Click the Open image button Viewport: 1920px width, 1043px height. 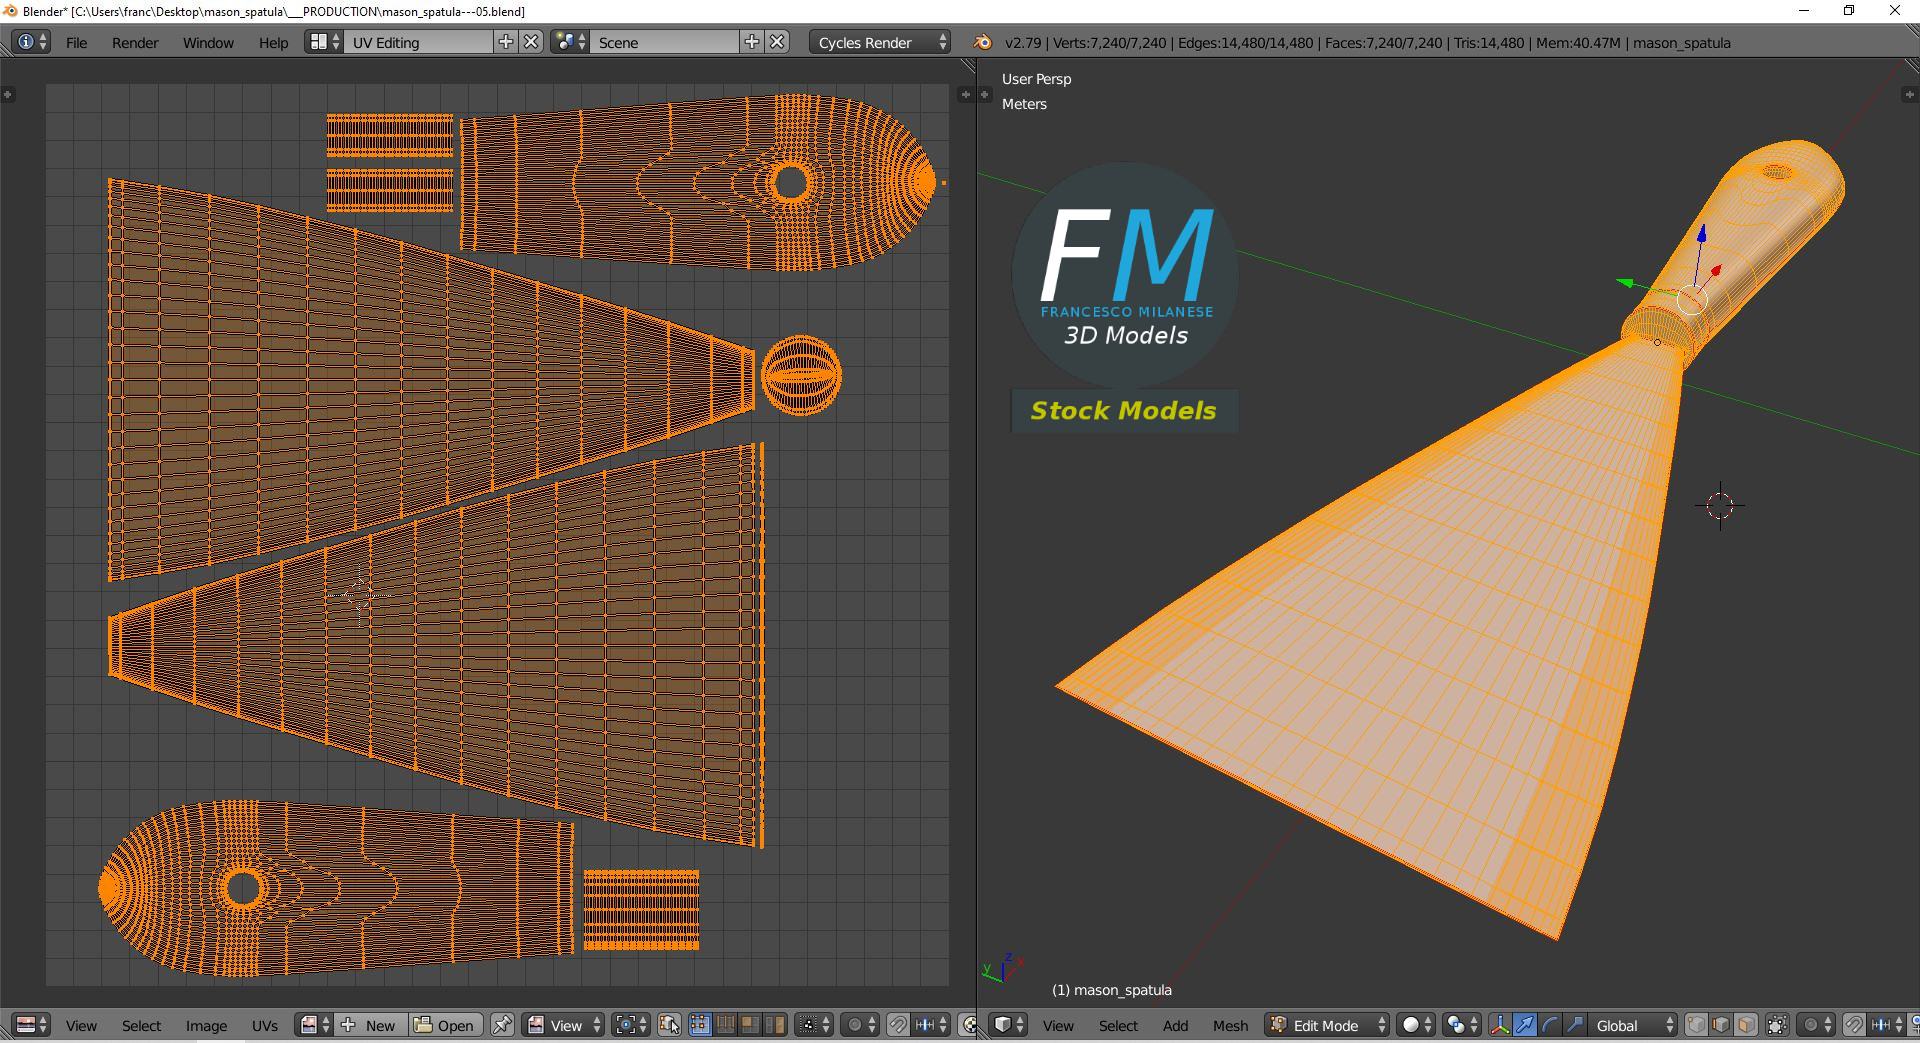click(445, 1025)
